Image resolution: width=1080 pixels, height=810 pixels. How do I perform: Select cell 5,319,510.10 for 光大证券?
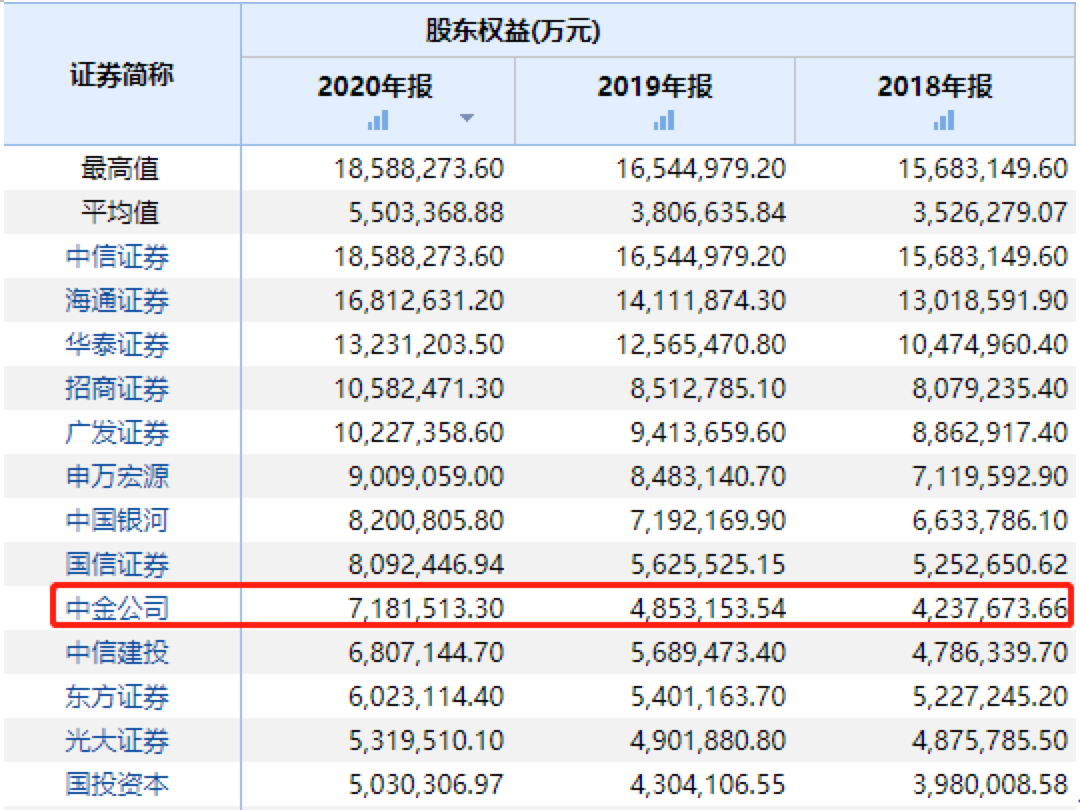pyautogui.click(x=426, y=740)
